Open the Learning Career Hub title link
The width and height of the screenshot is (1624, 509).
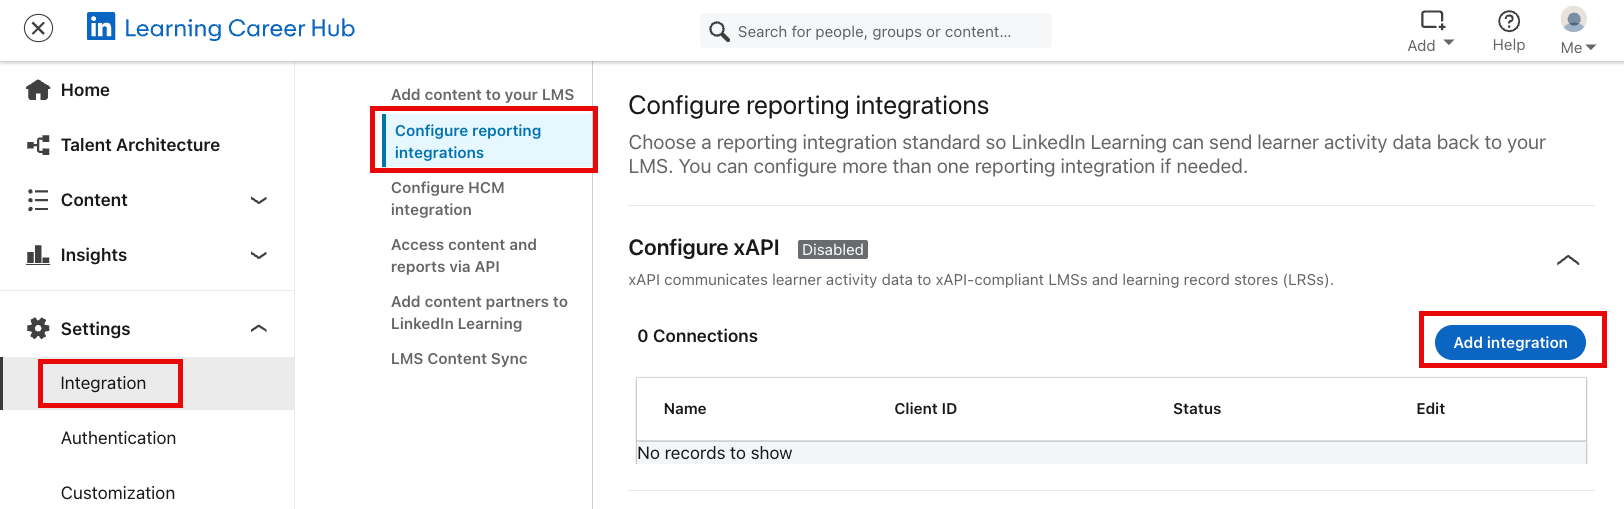tap(240, 28)
